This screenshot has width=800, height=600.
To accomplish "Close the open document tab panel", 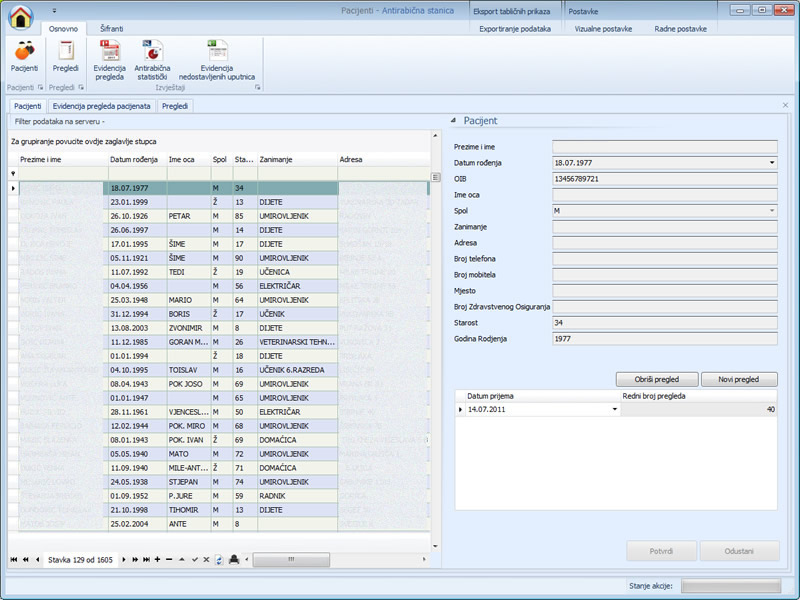I will pyautogui.click(x=785, y=105).
